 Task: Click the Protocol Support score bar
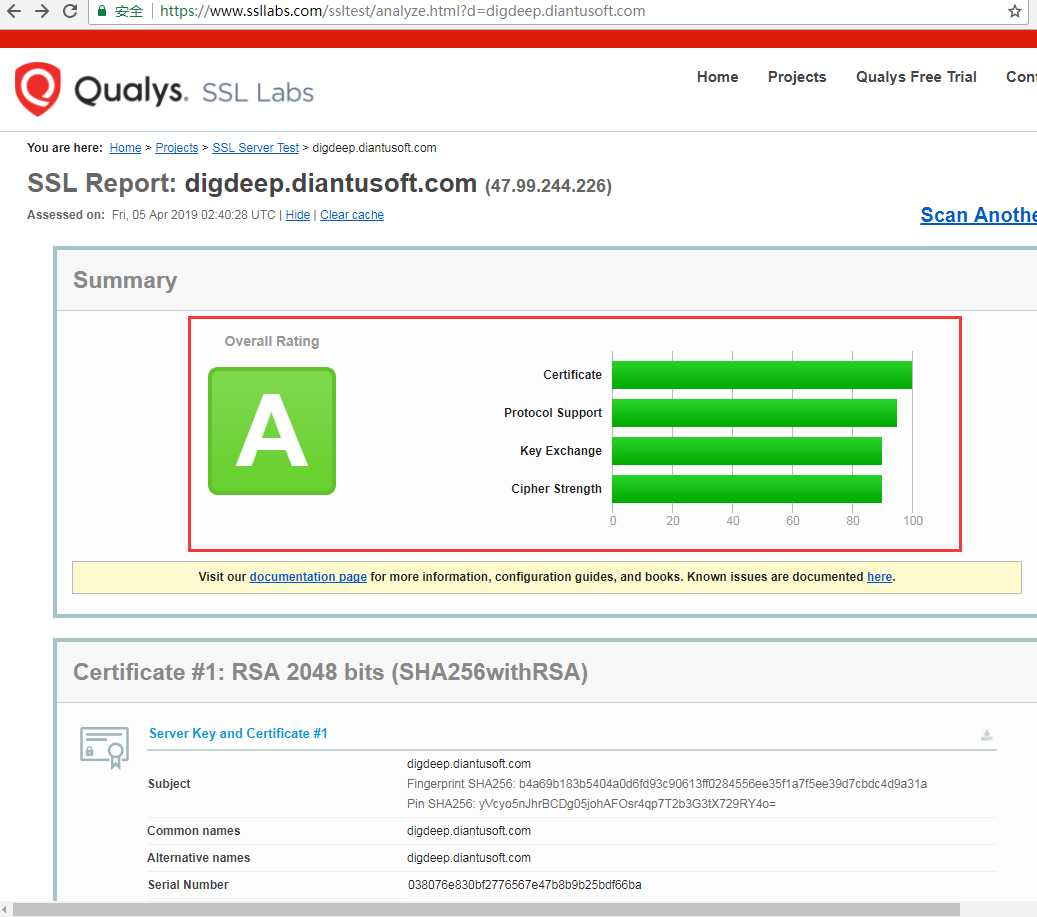click(755, 413)
